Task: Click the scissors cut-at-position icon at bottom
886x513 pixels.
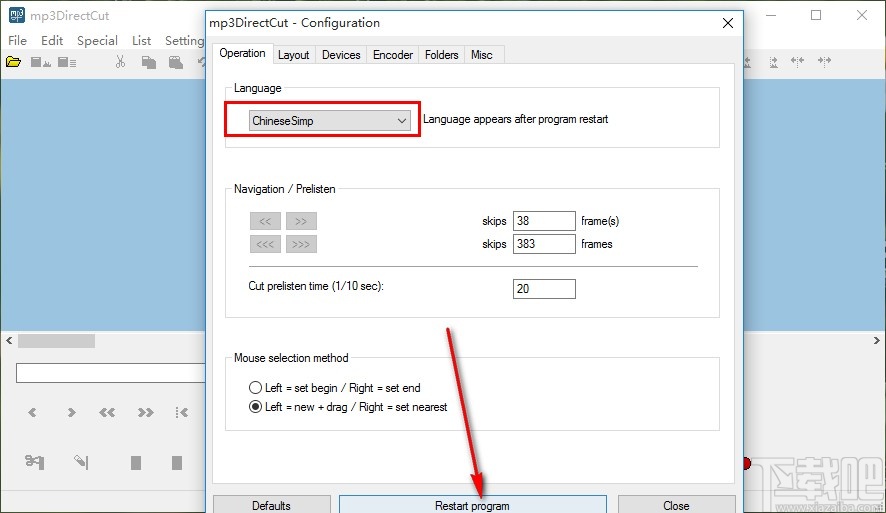Action: coord(34,462)
